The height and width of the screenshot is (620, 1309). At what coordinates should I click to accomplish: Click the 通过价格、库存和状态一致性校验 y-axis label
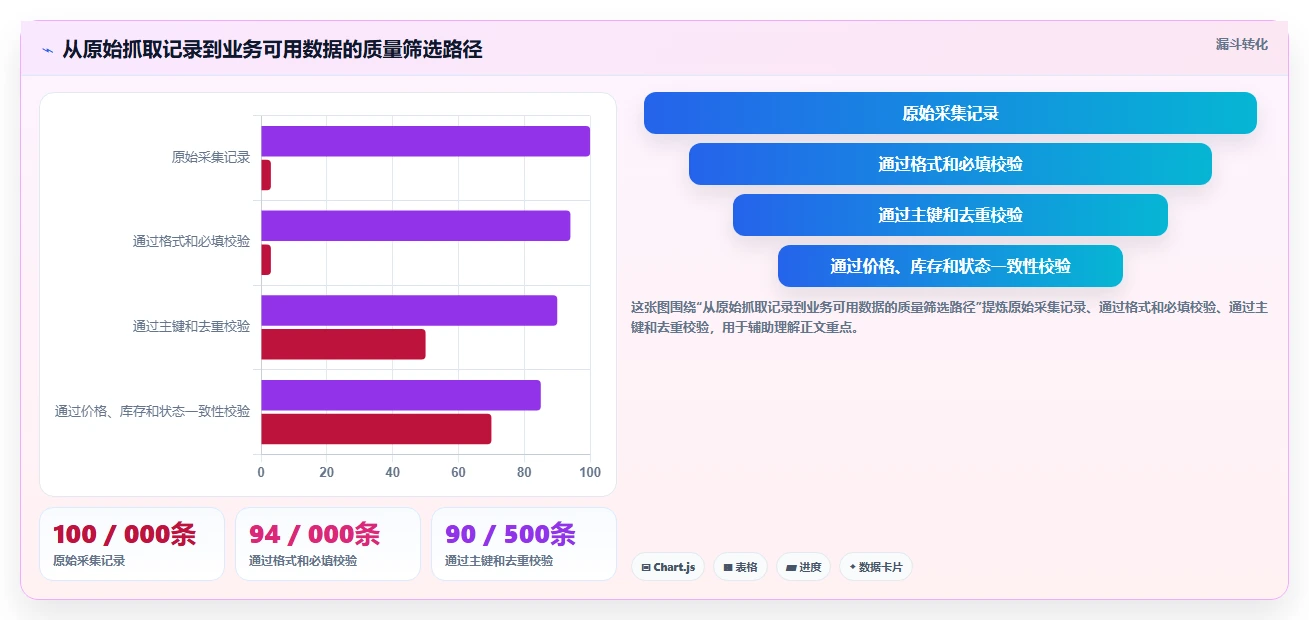[x=152, y=411]
